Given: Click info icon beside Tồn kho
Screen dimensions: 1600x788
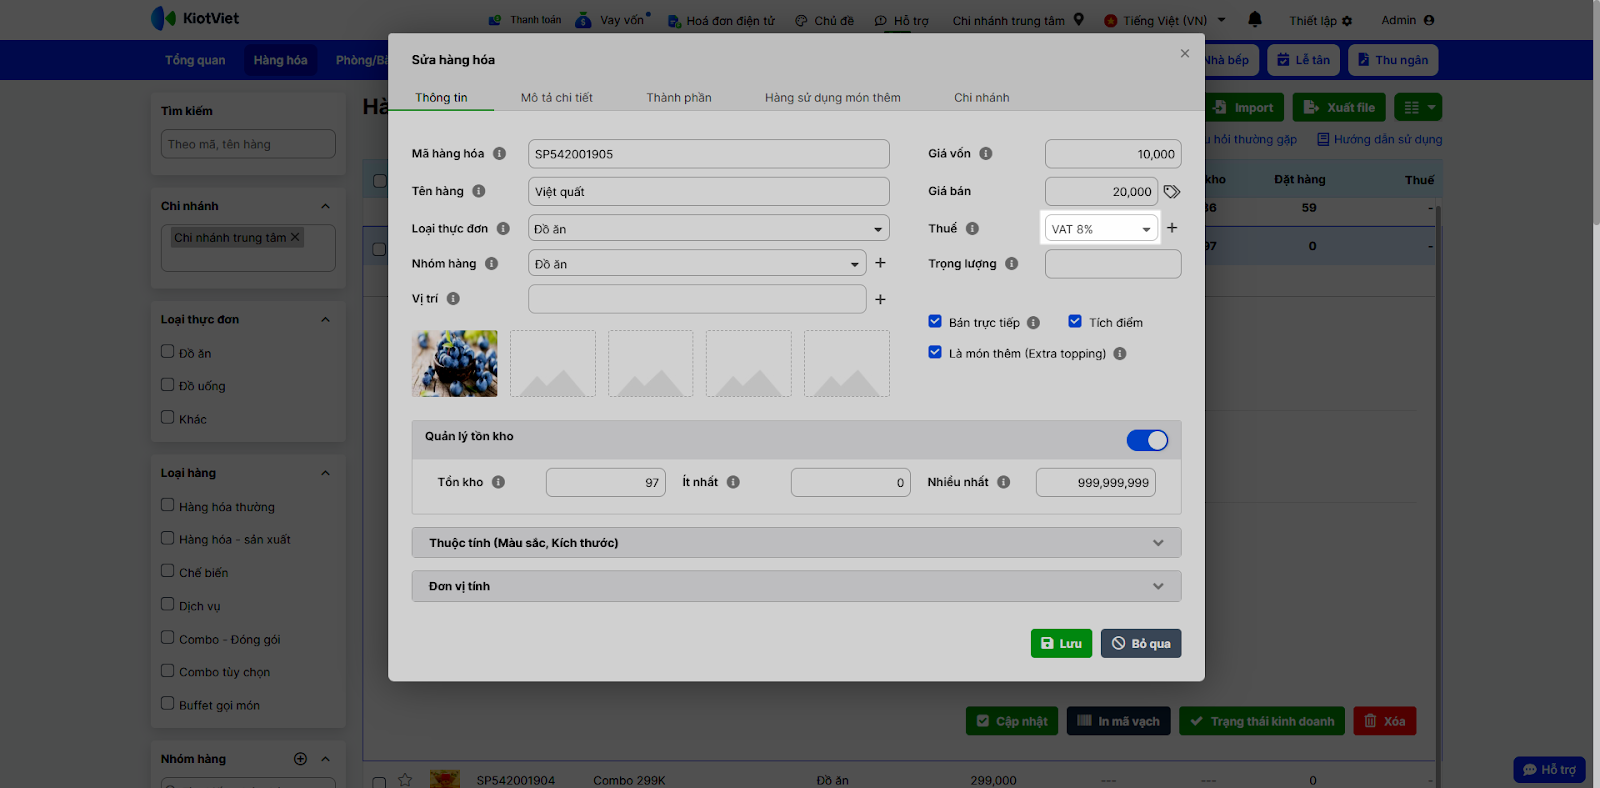Looking at the screenshot, I should click(x=498, y=482).
